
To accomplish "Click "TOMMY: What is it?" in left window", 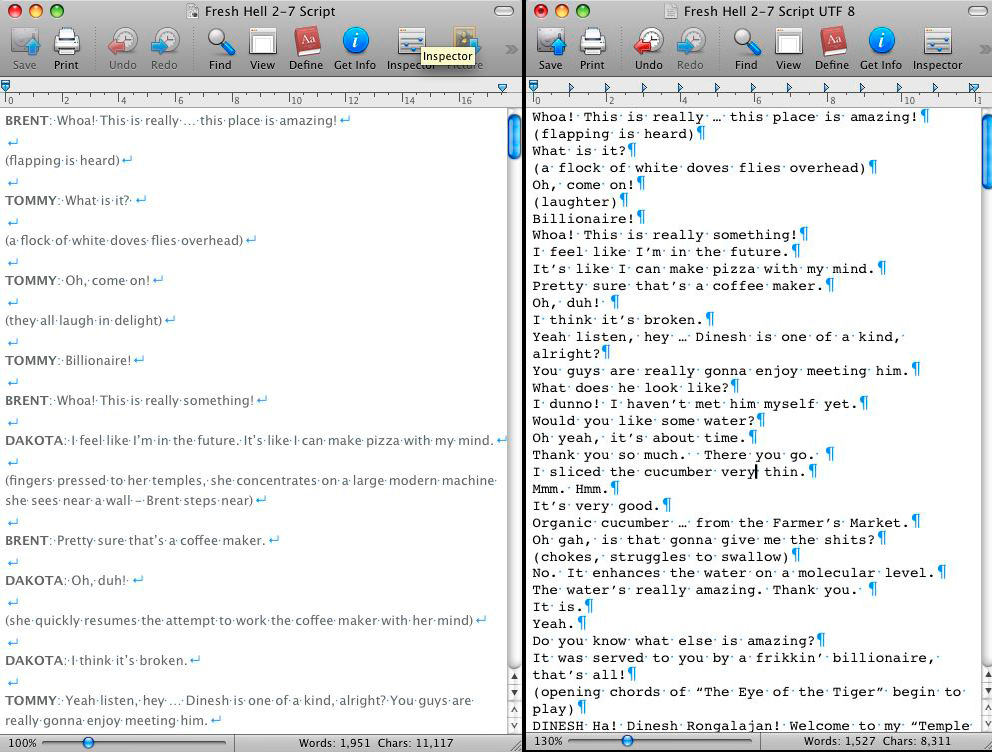I will coord(68,200).
